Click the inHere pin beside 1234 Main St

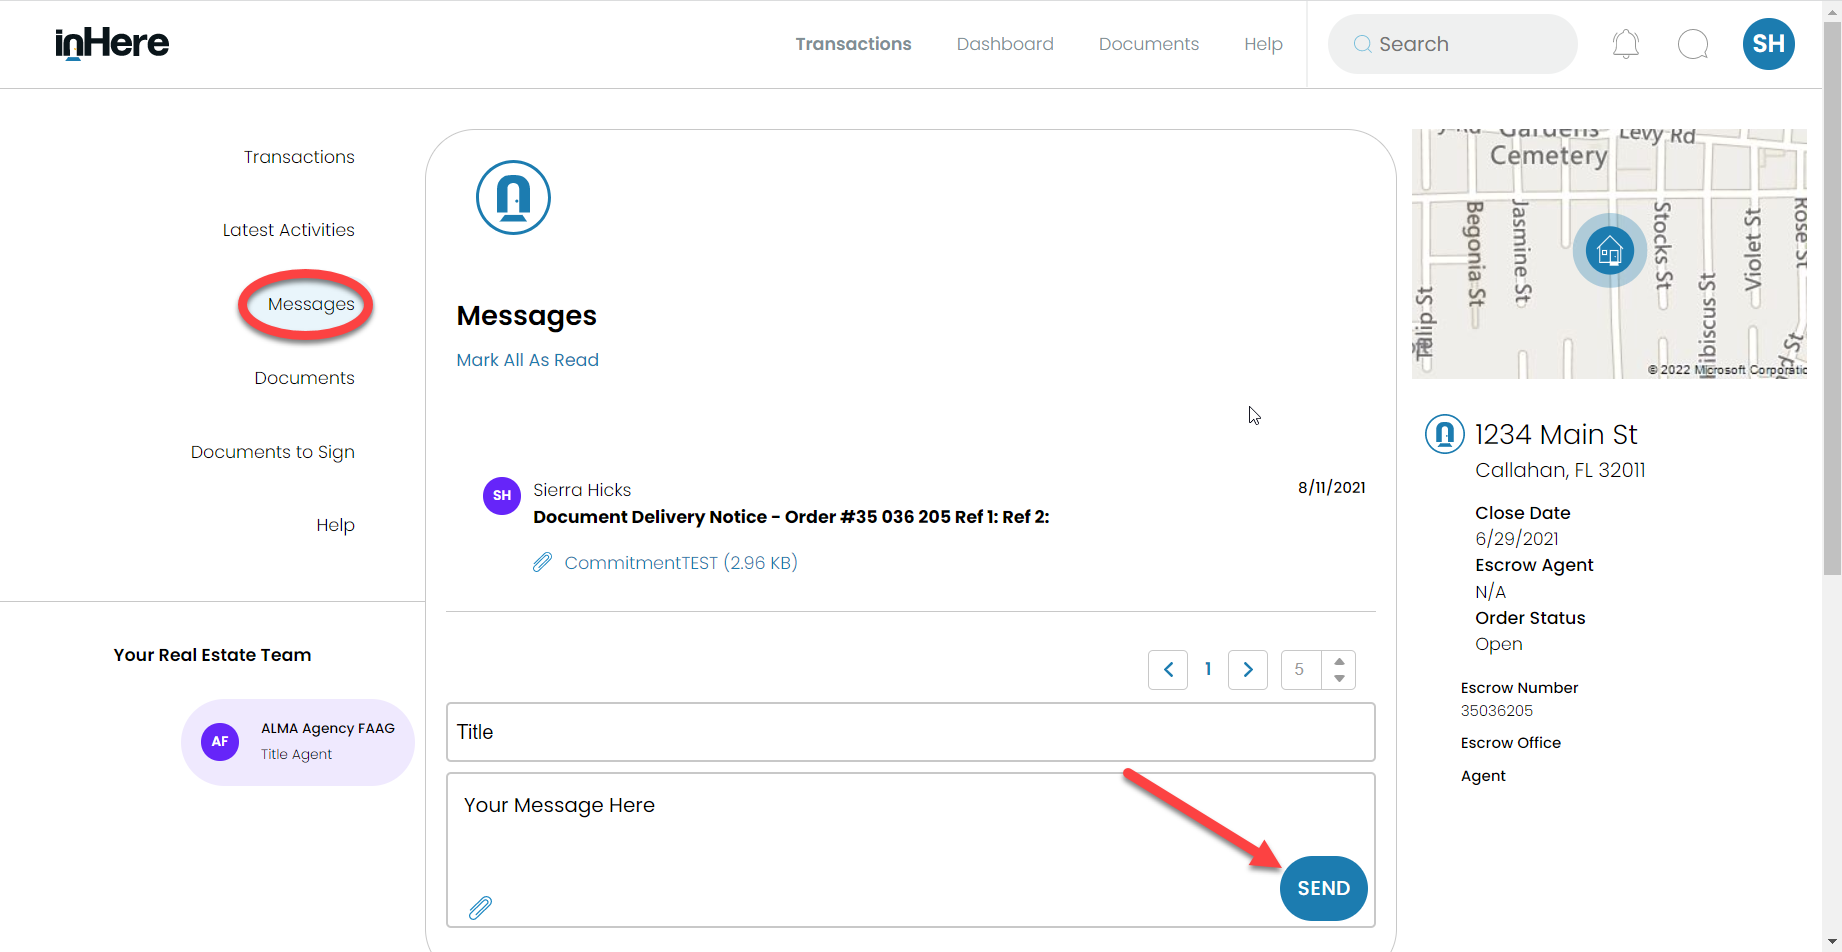tap(1444, 433)
